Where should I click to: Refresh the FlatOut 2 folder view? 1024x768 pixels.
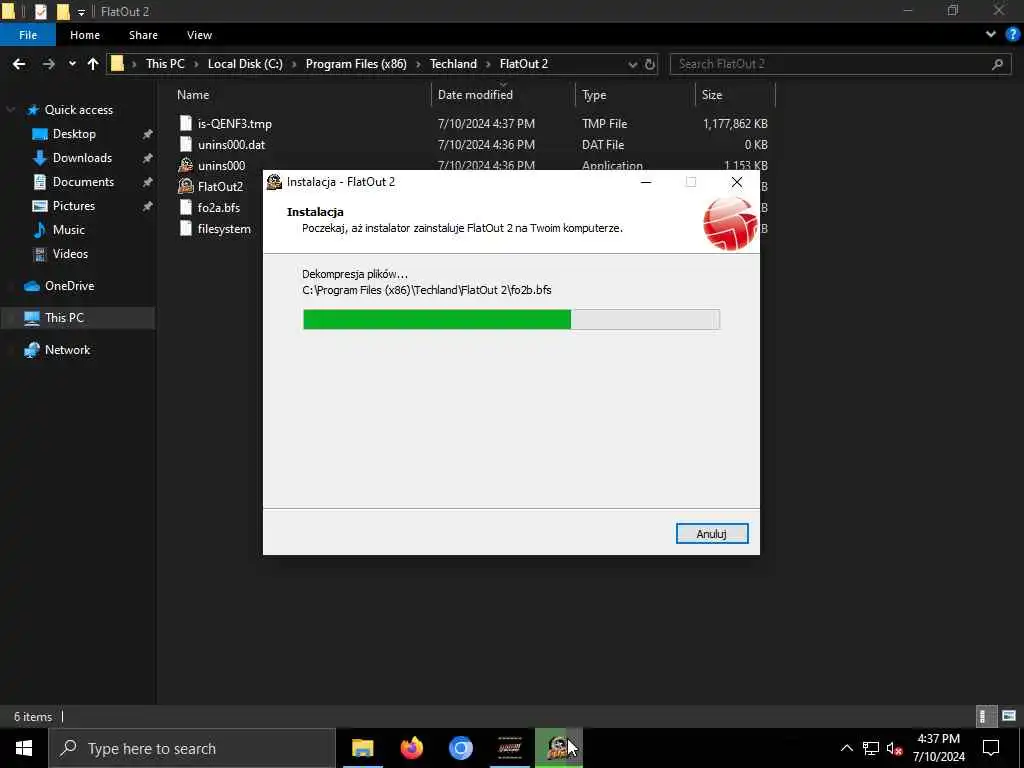point(650,64)
